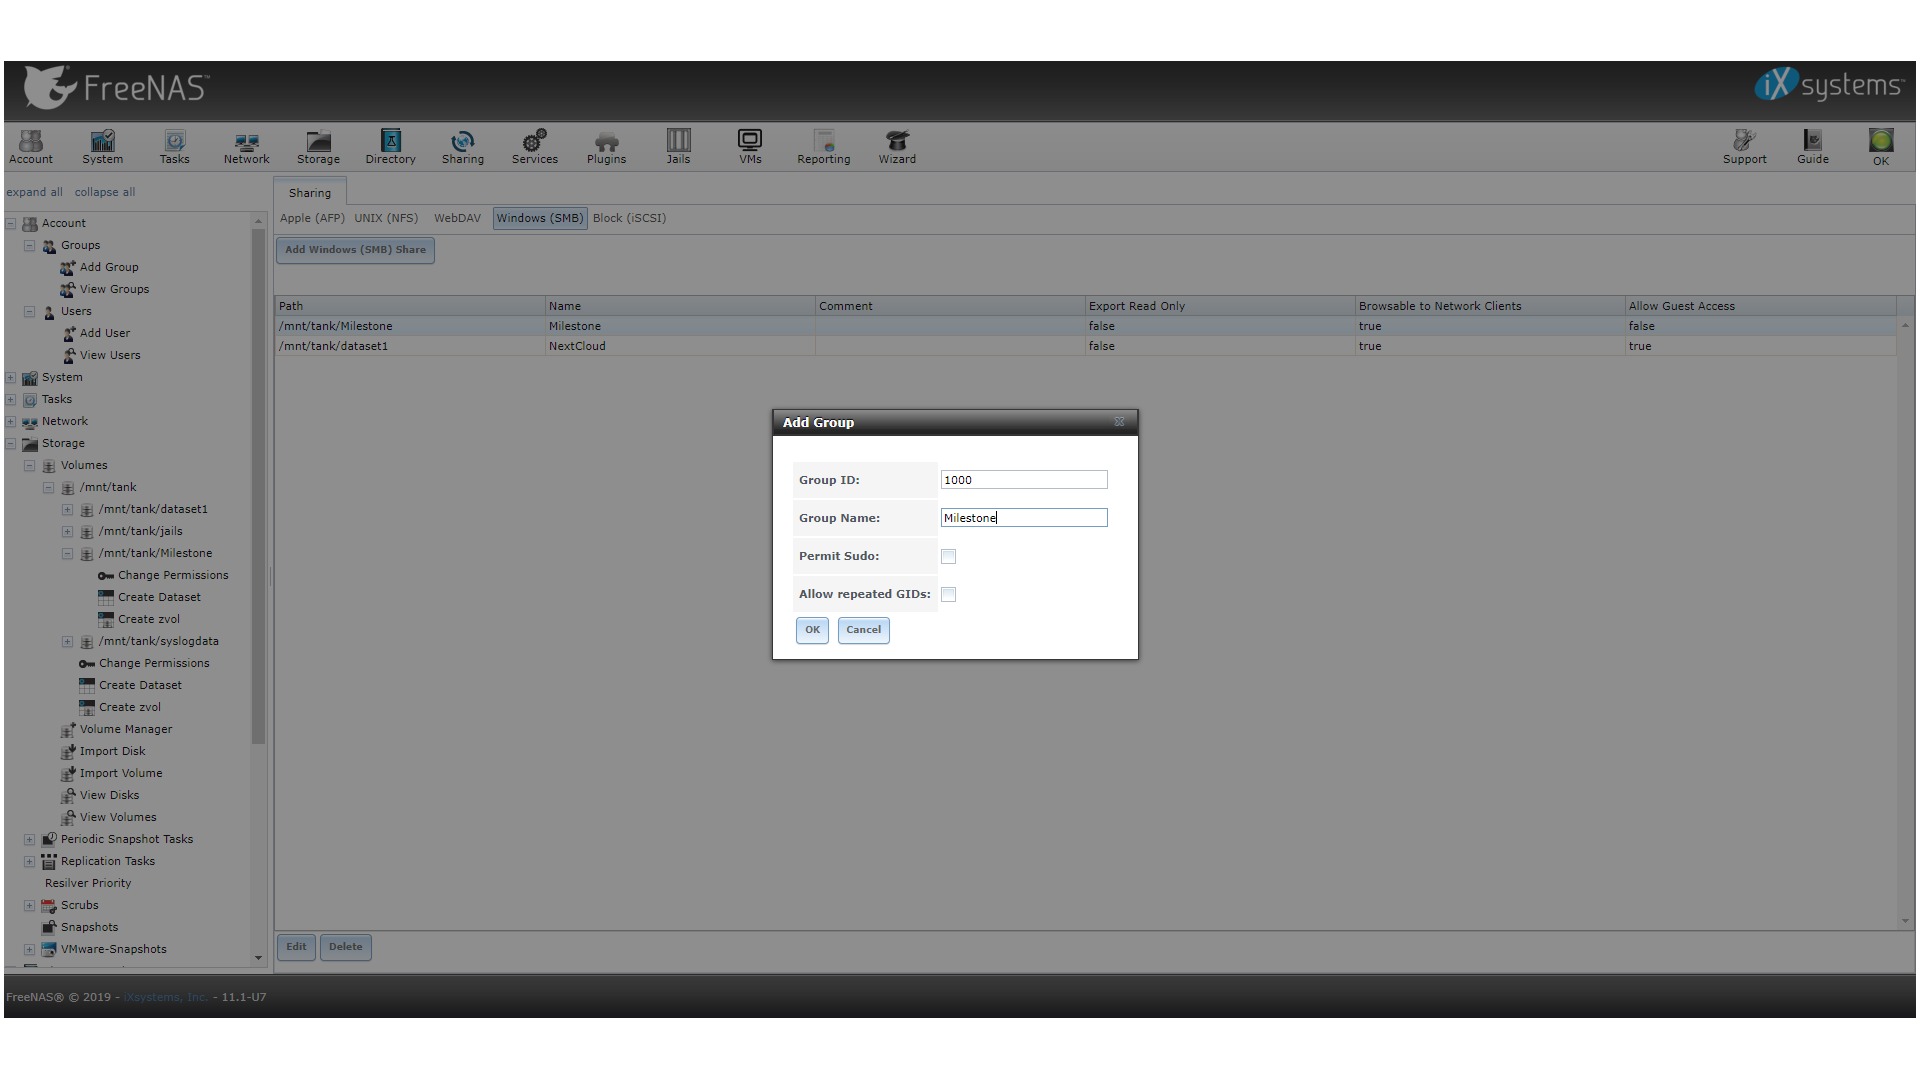
Task: Open the Network toolbar icon
Action: 246,146
